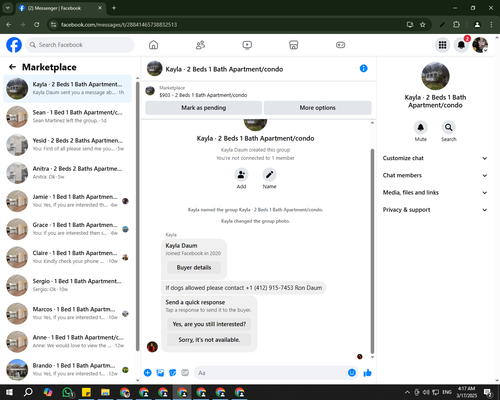500x400 pixels.
Task: Expand the Privacy & support section
Action: [x=435, y=210]
